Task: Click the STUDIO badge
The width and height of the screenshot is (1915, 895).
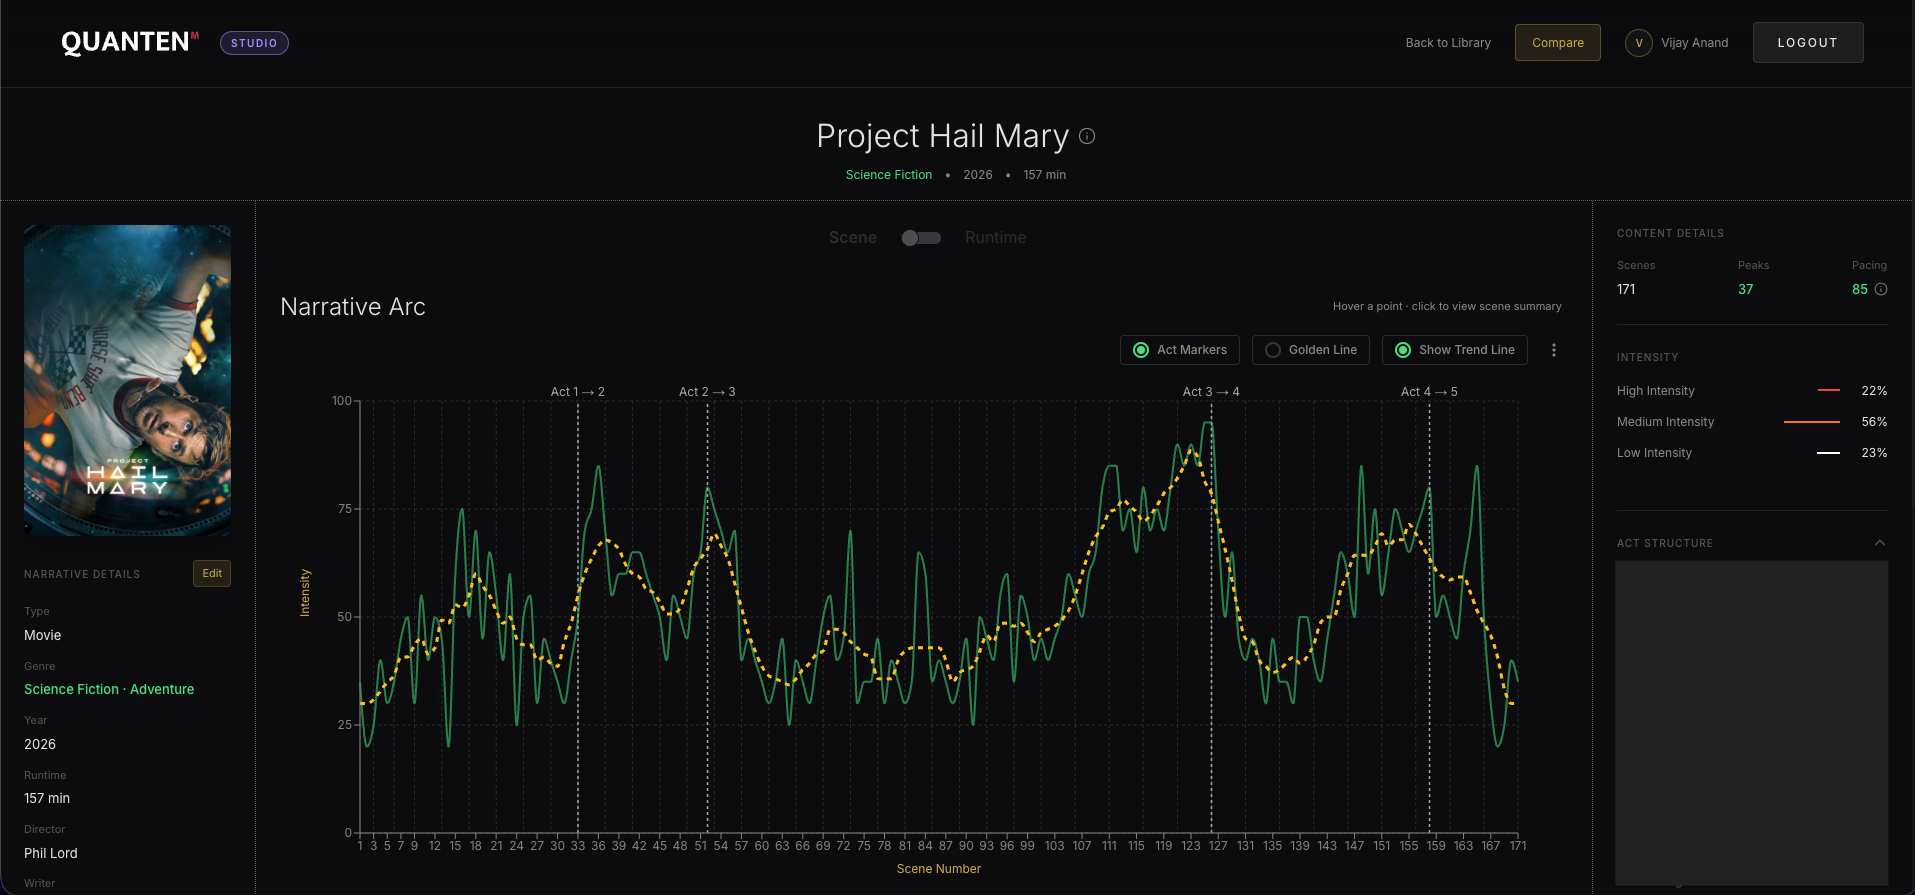Action: coord(254,43)
